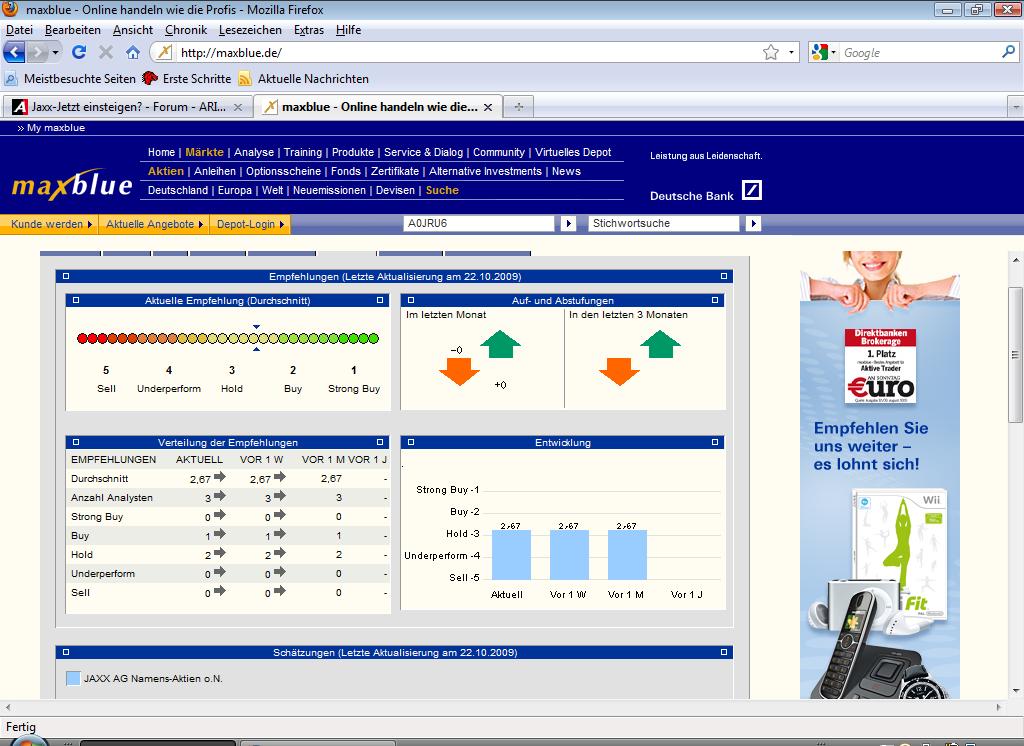Expand the Aktuelle Angebote dropdown
Viewport: 1024px width, 746px height.
pos(154,225)
